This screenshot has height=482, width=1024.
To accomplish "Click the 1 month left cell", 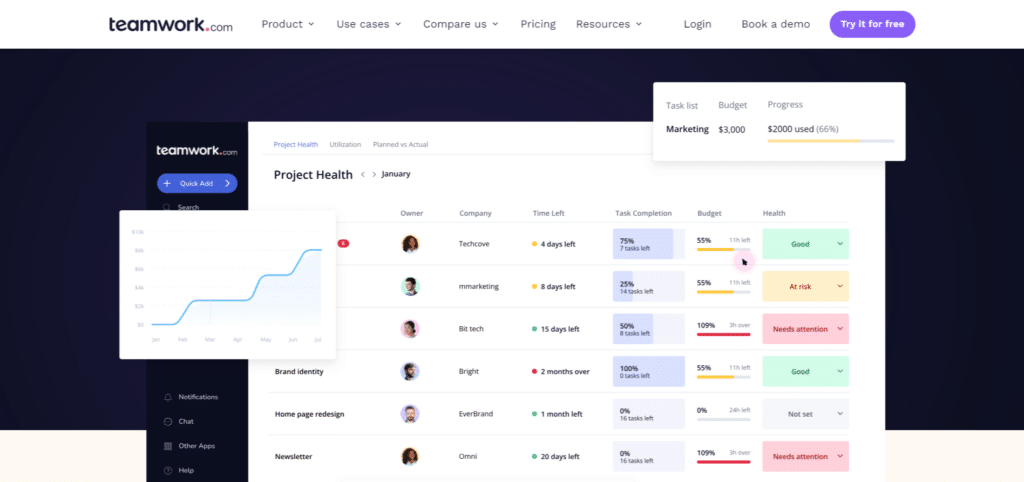I will pos(556,414).
